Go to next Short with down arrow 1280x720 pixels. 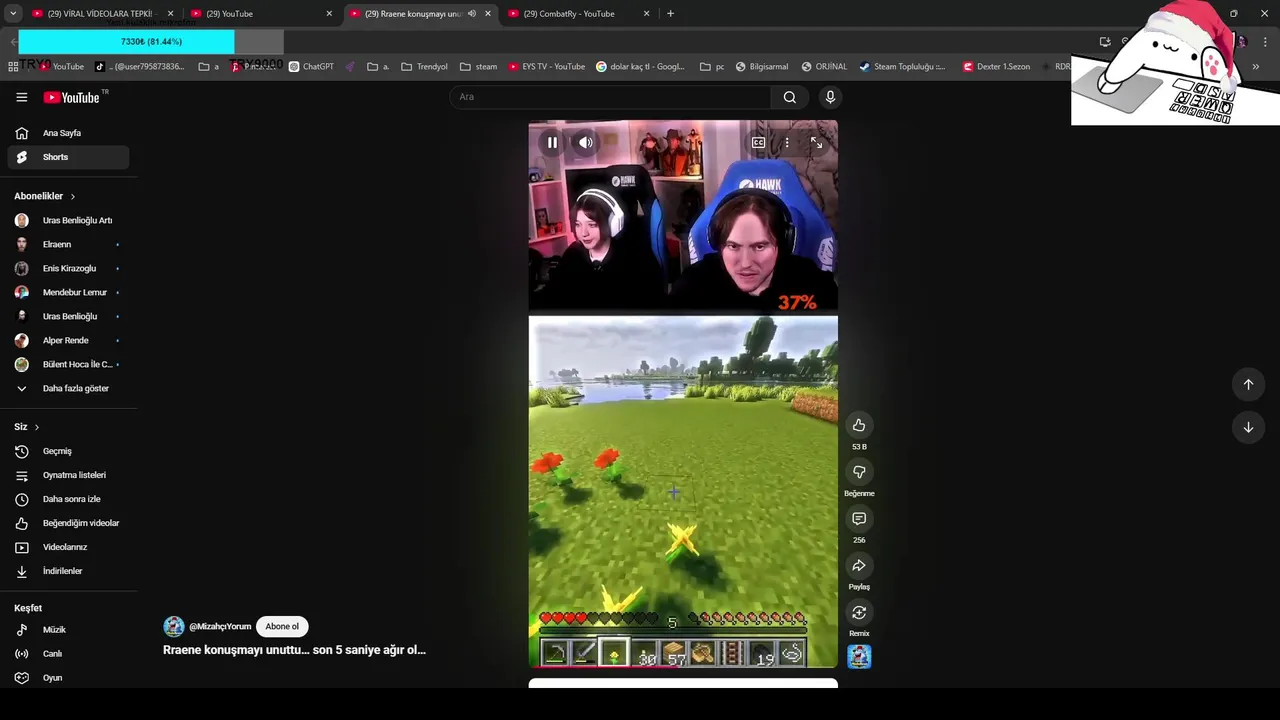click(1248, 427)
